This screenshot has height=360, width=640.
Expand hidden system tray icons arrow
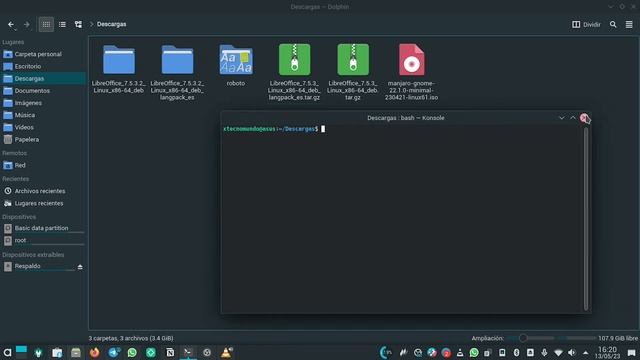coord(586,353)
